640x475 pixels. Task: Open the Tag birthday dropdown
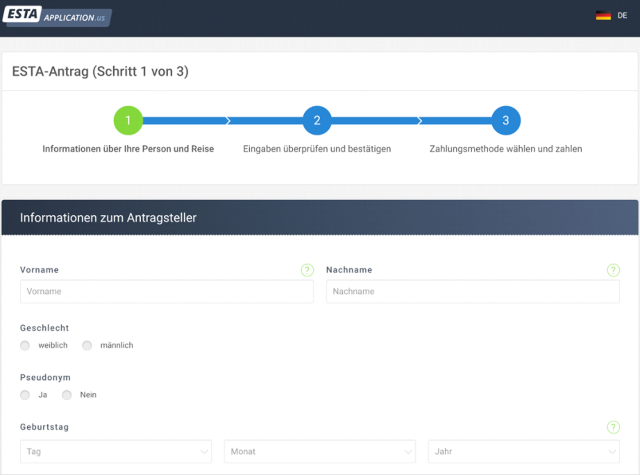point(115,452)
